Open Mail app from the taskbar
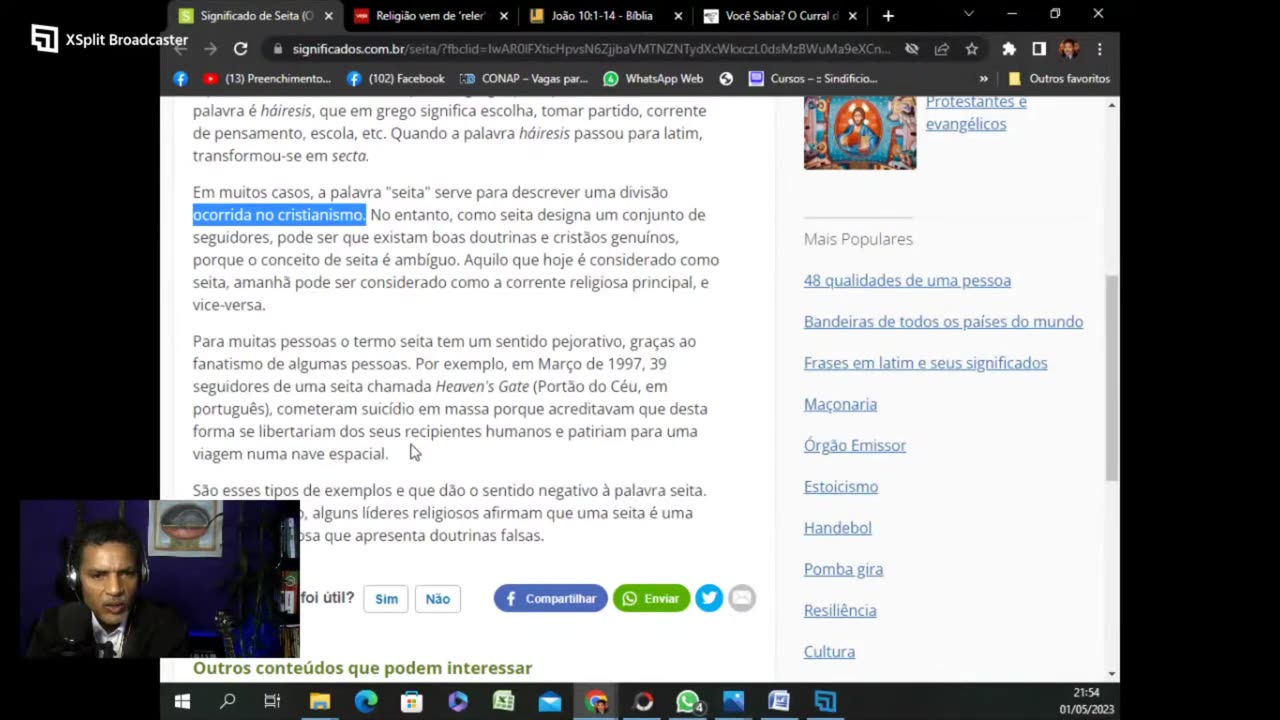This screenshot has width=1280, height=720. pyautogui.click(x=550, y=701)
